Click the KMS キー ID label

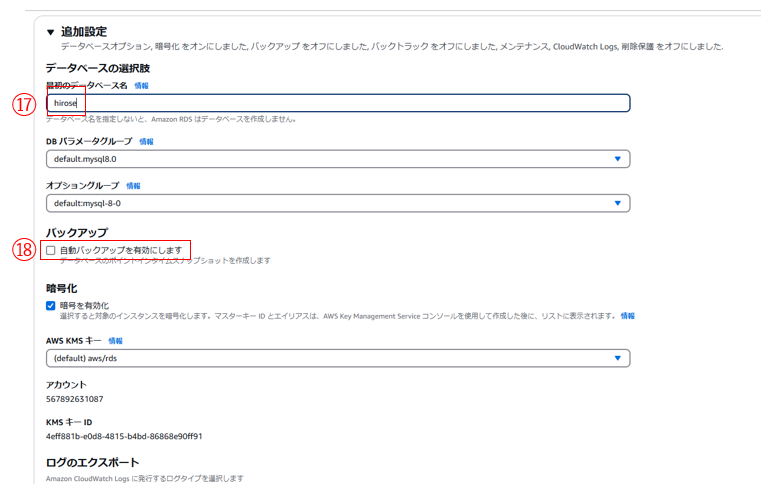pos(69,422)
